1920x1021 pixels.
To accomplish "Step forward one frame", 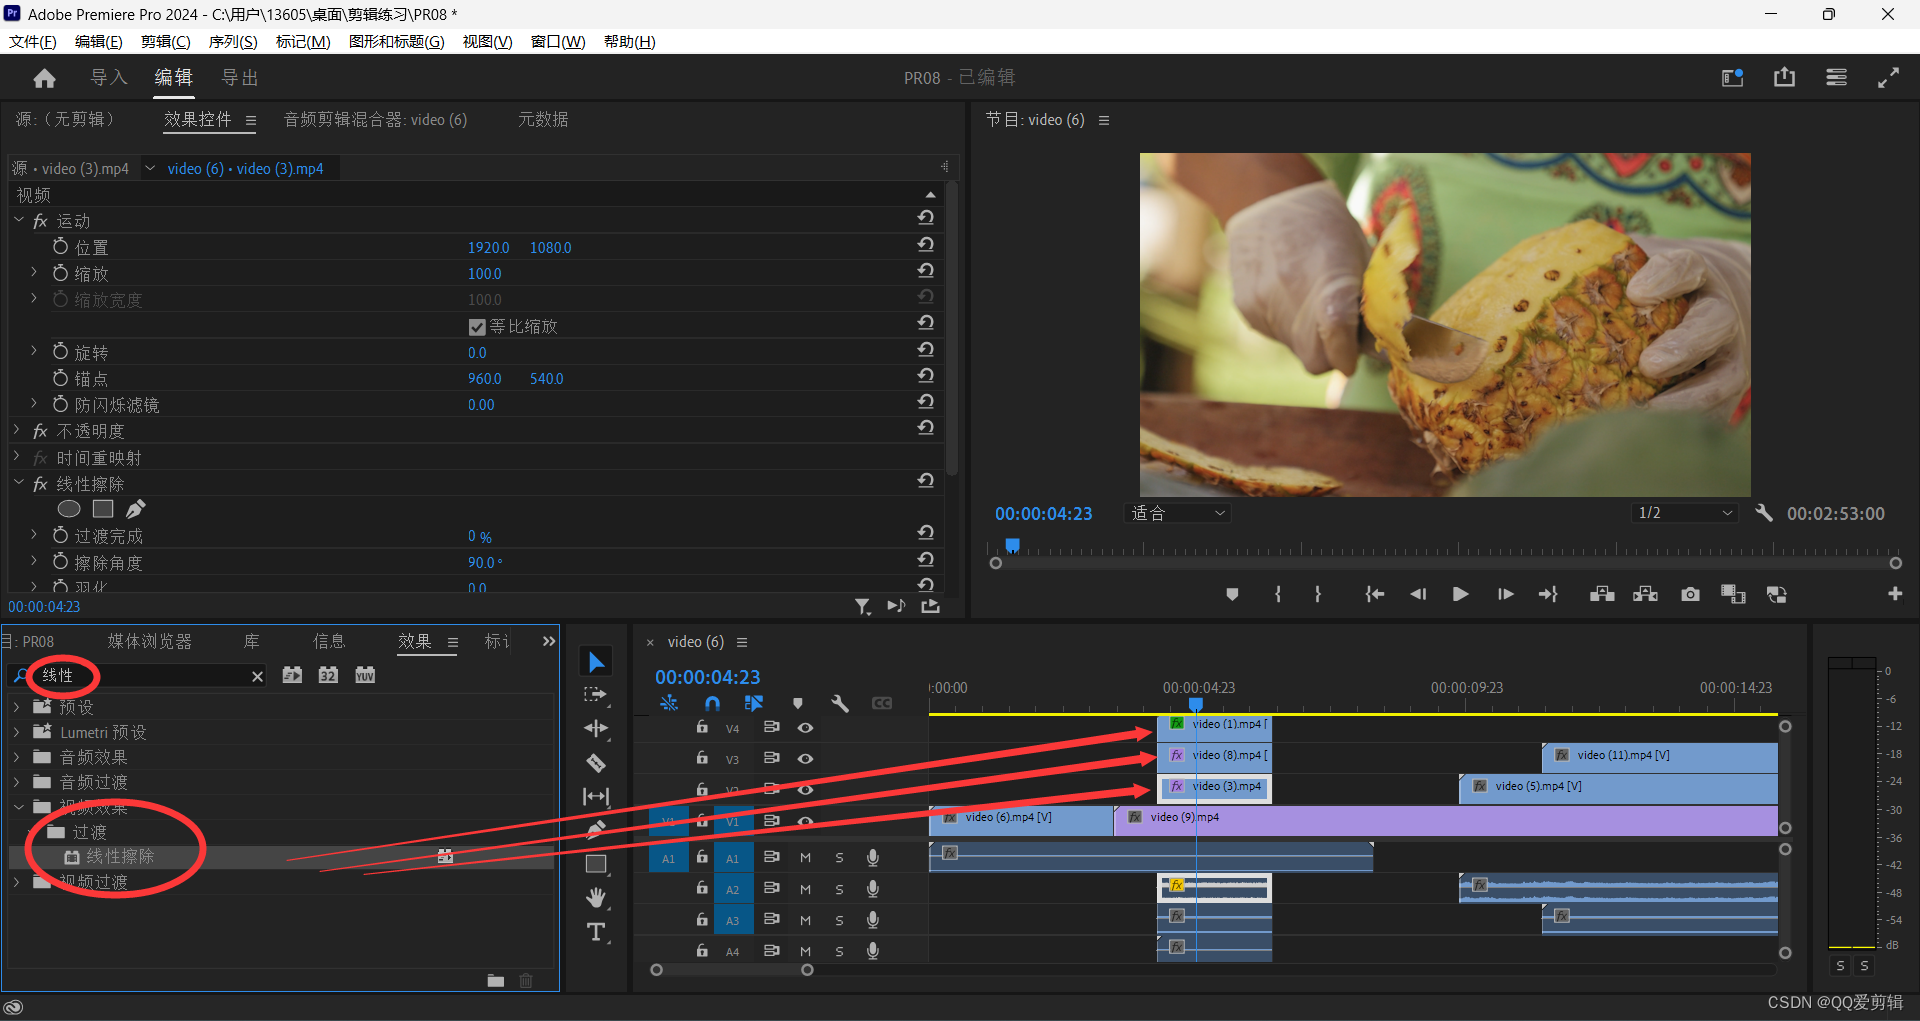I will click(1504, 594).
